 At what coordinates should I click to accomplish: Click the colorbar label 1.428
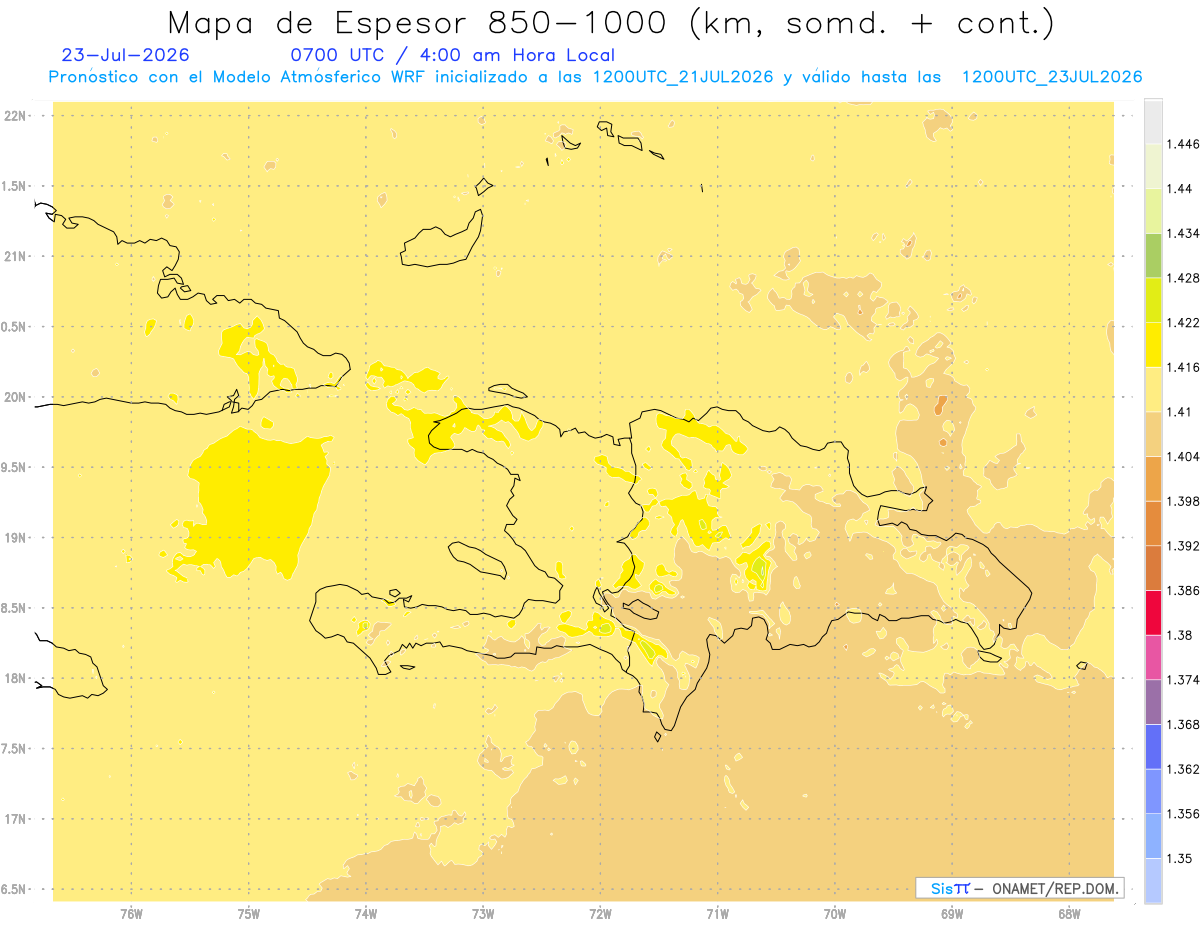[x=1183, y=278]
